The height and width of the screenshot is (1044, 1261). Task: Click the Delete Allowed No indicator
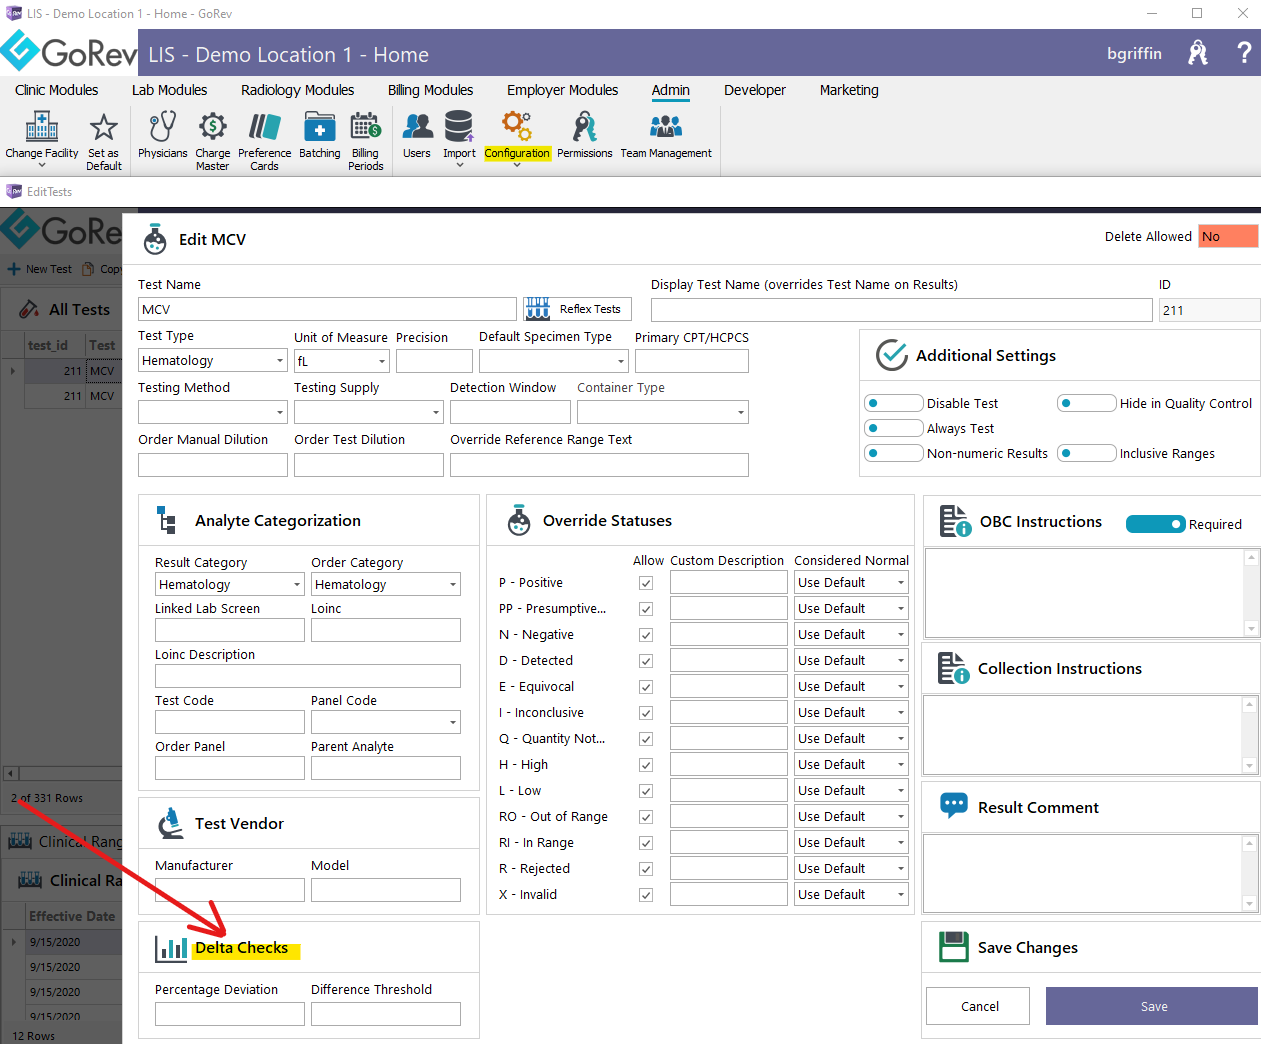click(x=1228, y=236)
